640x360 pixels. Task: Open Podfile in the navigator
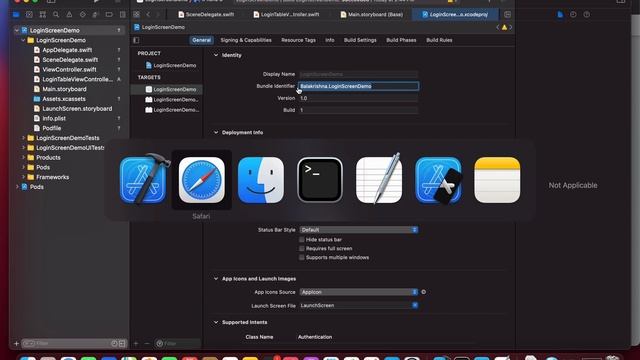pyautogui.click(x=51, y=128)
